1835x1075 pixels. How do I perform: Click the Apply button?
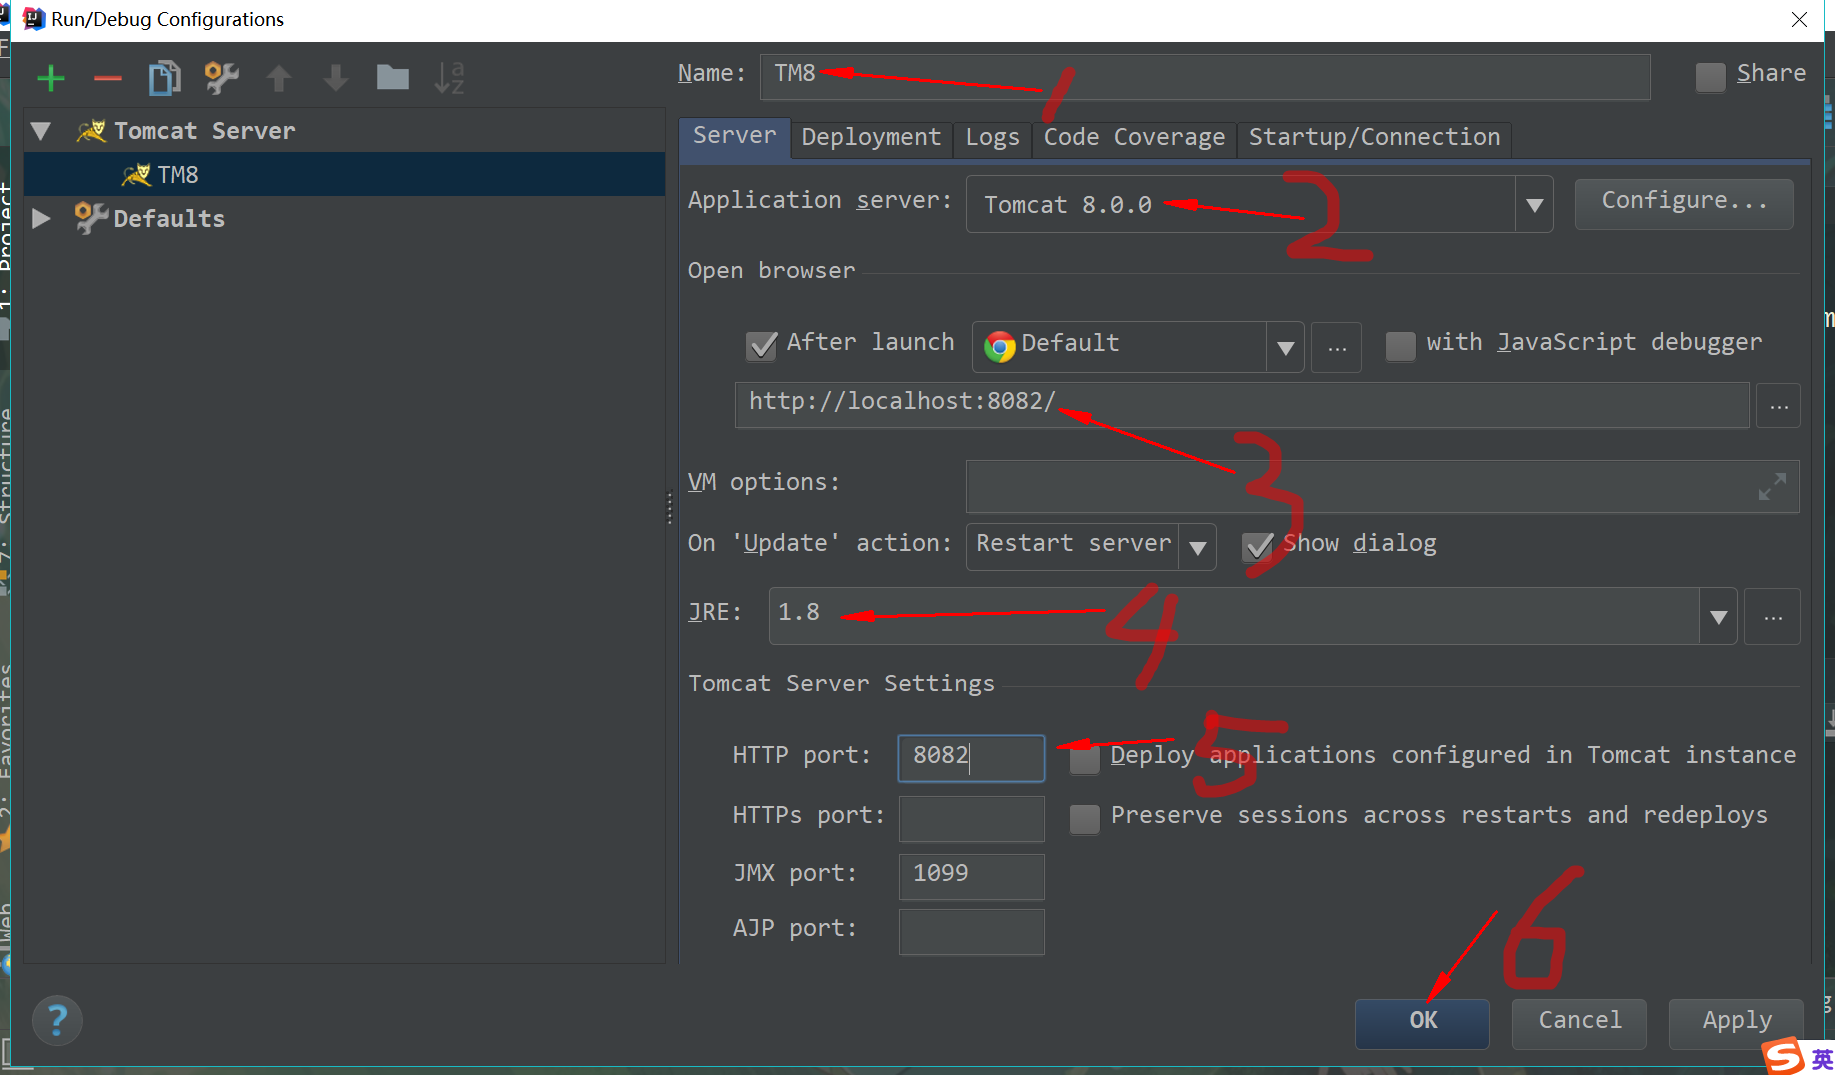pos(1735,1021)
